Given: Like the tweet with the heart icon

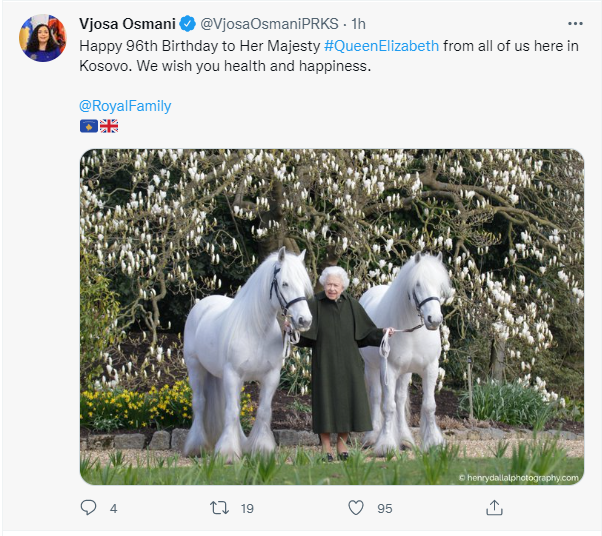Looking at the screenshot, I should point(355,508).
